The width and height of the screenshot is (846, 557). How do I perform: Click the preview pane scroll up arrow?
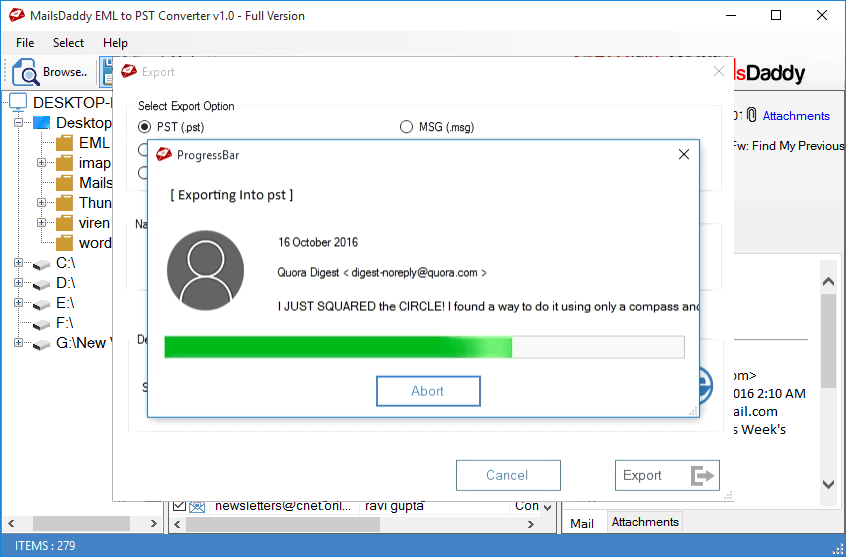(x=828, y=281)
